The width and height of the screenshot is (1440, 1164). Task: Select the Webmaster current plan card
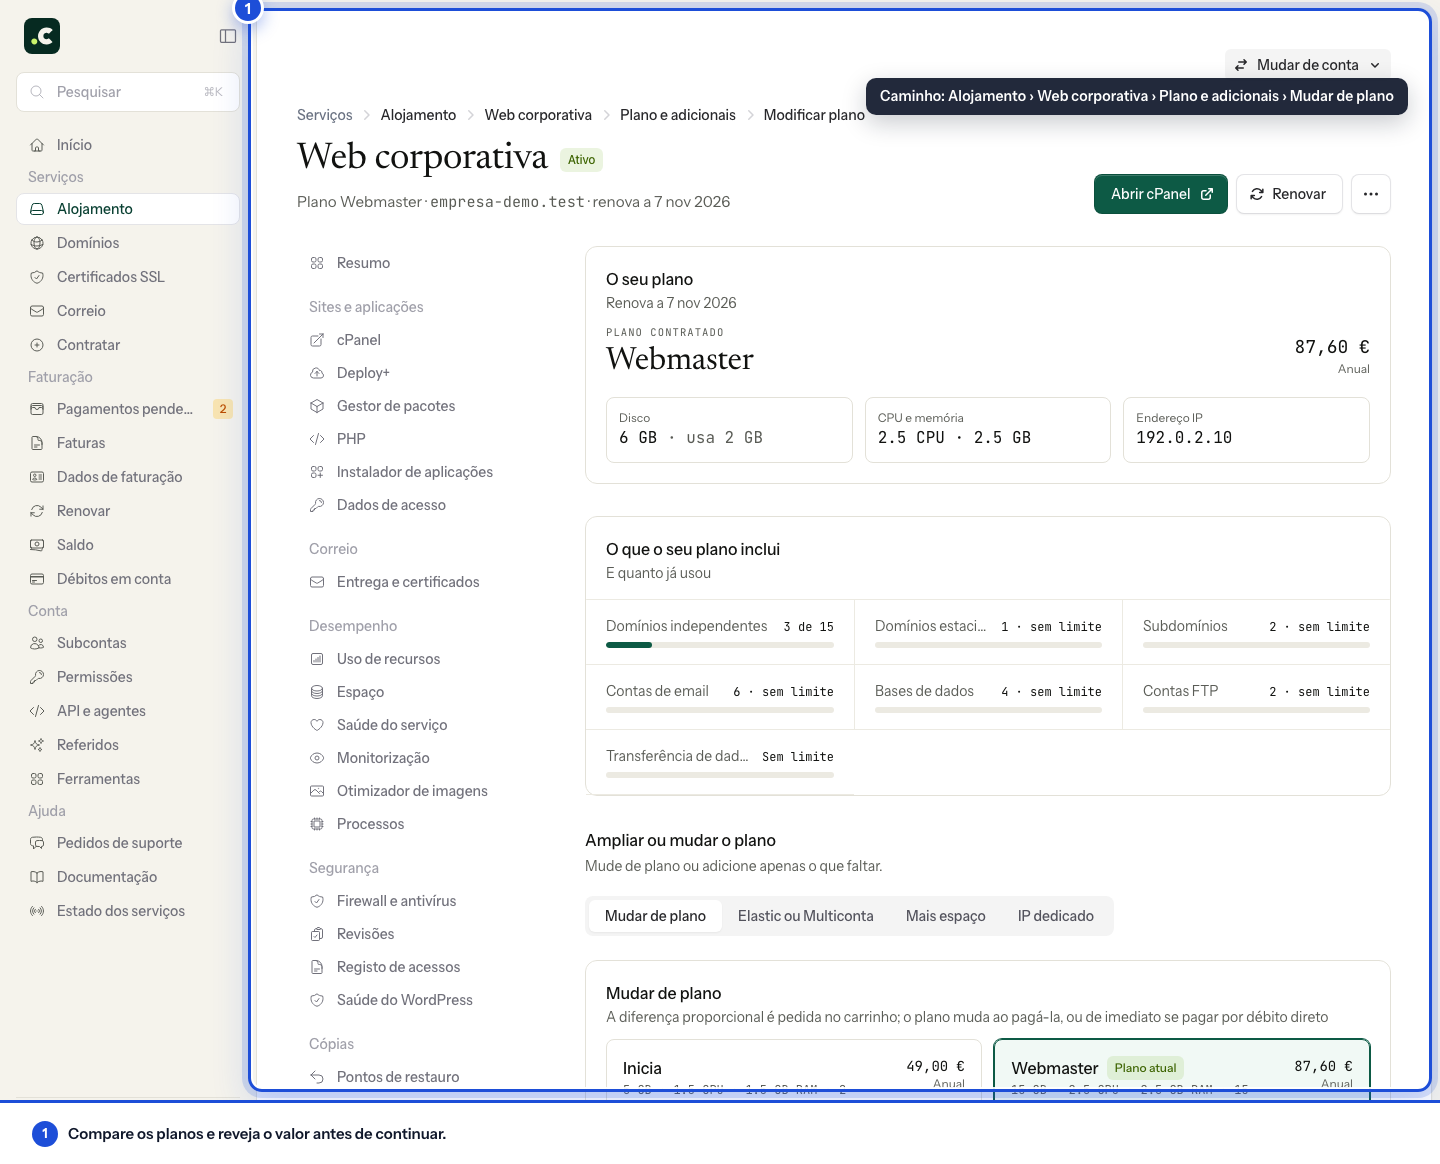point(1182,1065)
